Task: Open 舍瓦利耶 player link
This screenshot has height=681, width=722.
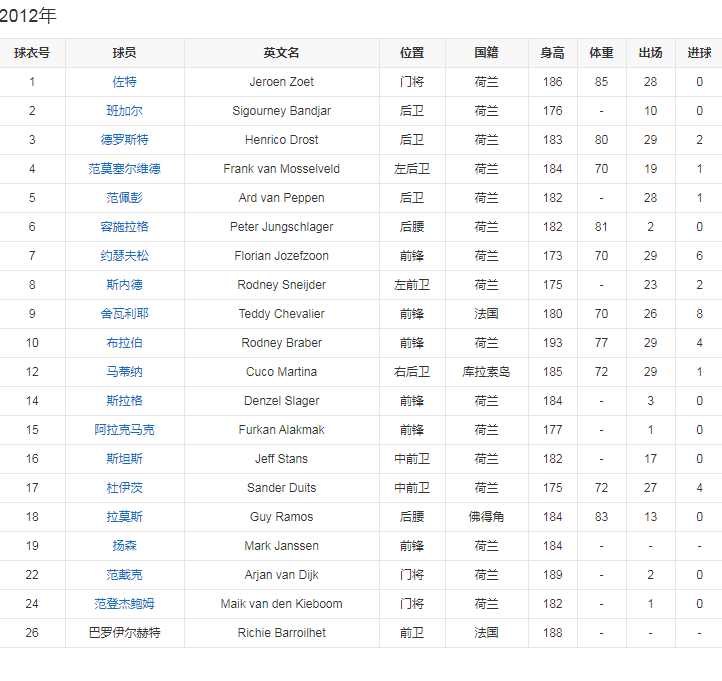Action: coord(125,314)
